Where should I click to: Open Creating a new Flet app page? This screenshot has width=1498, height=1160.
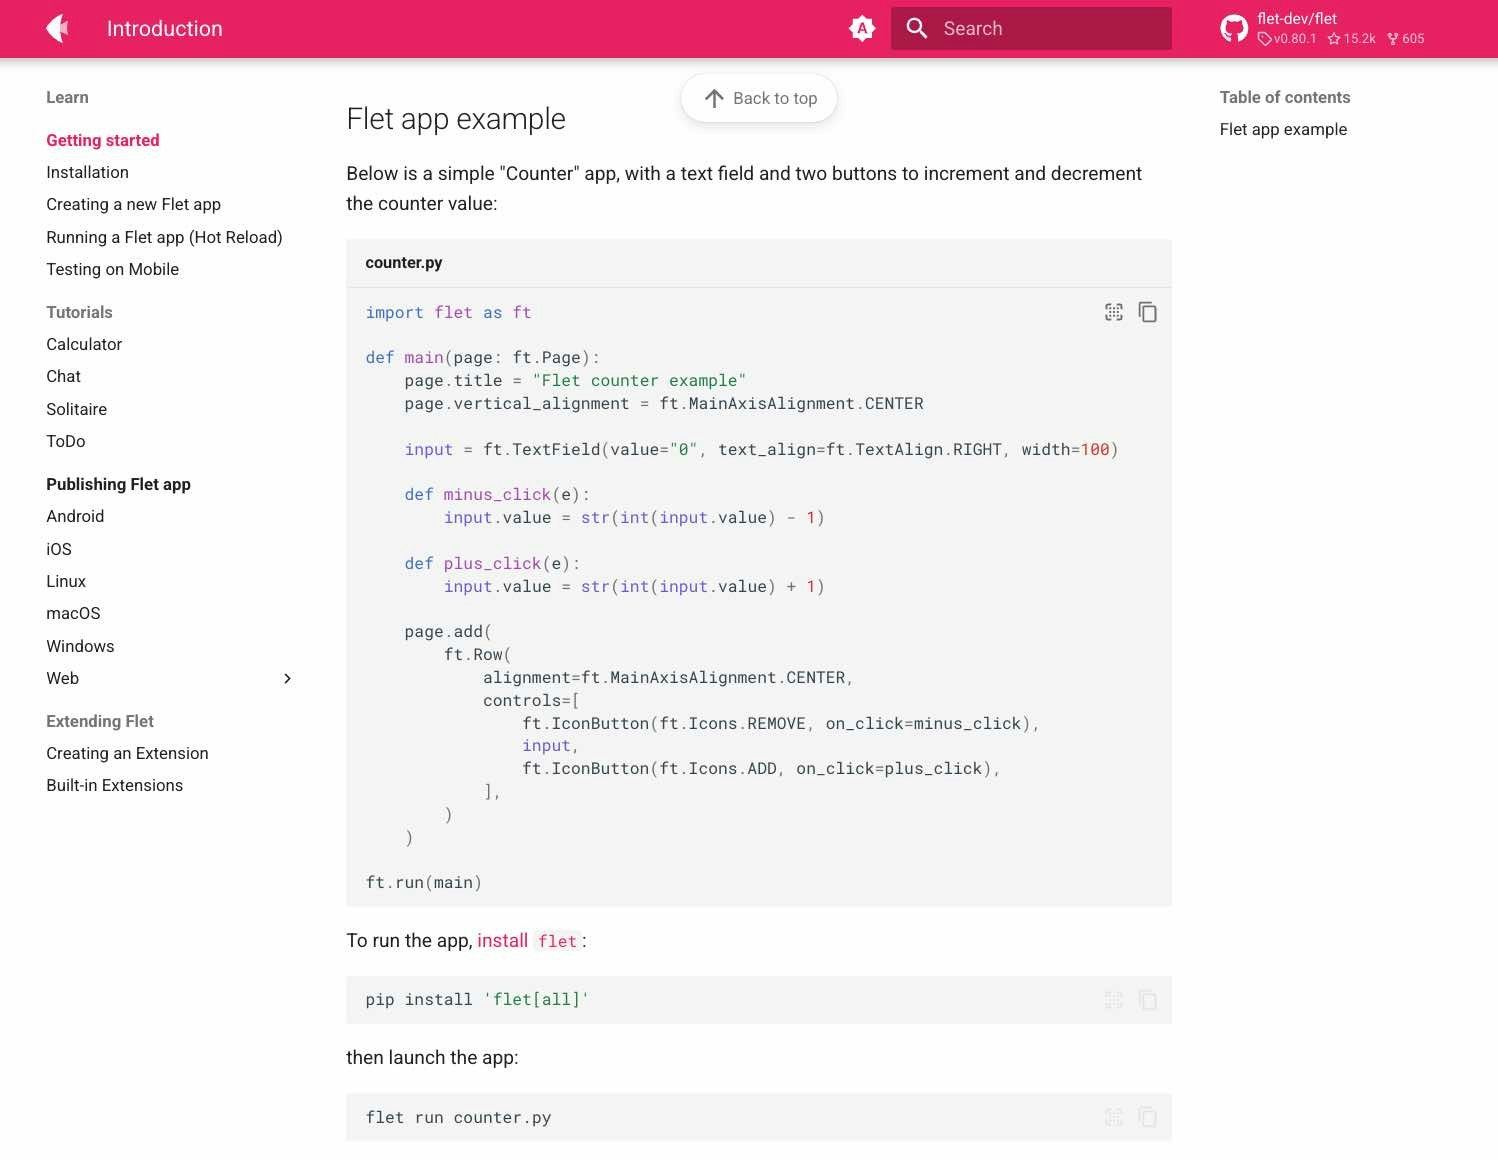click(x=133, y=204)
